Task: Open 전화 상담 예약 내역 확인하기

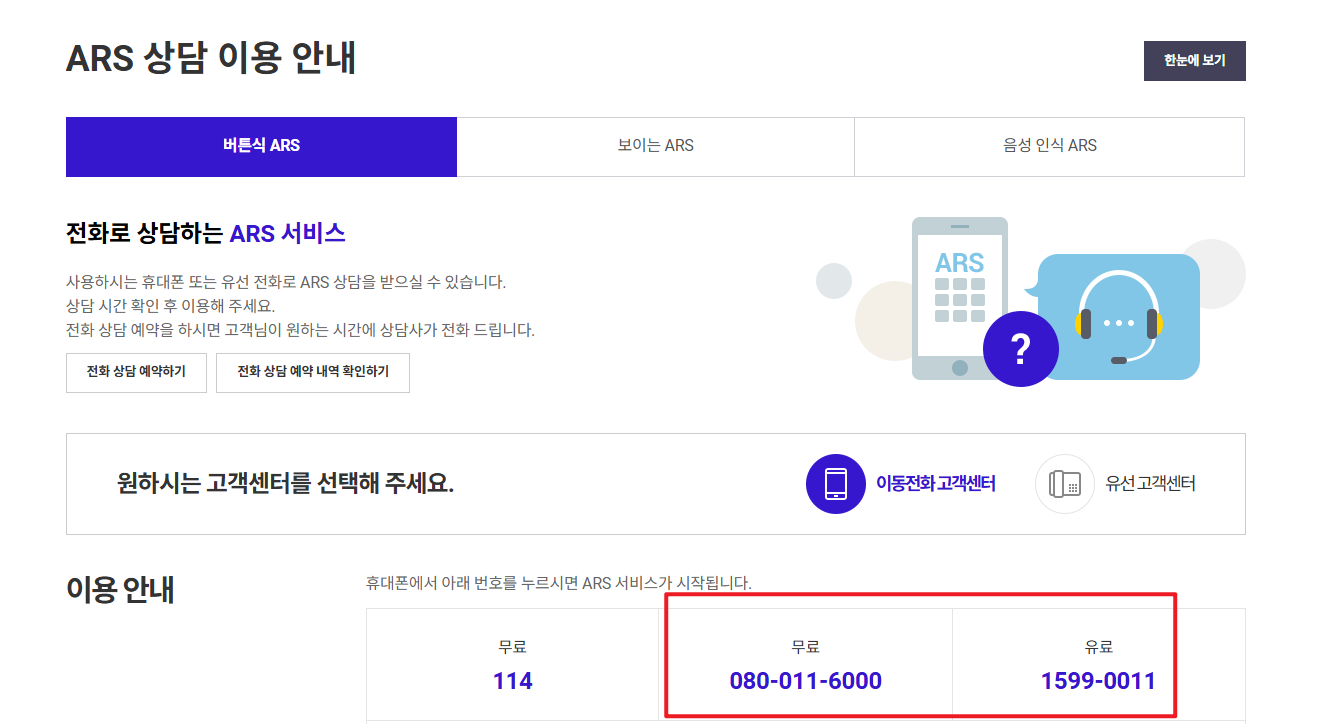Action: (313, 372)
